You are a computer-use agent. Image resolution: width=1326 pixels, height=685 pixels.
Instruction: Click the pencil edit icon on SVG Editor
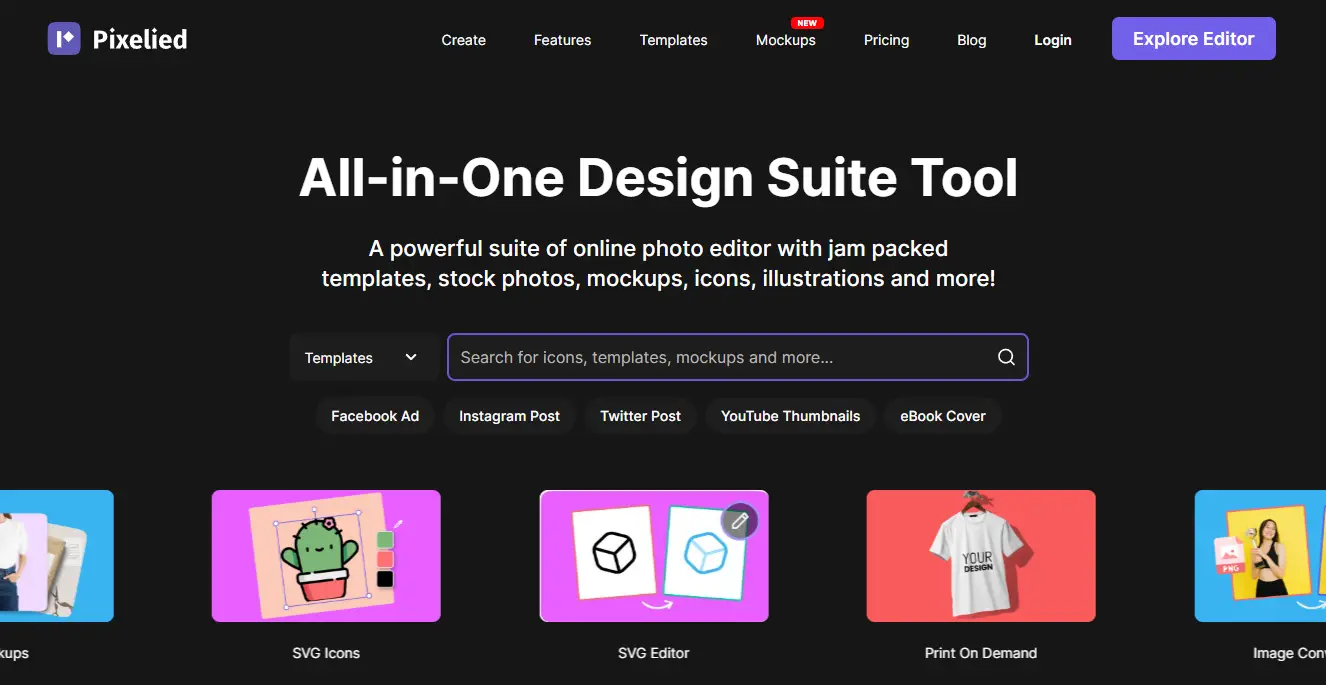tap(739, 521)
